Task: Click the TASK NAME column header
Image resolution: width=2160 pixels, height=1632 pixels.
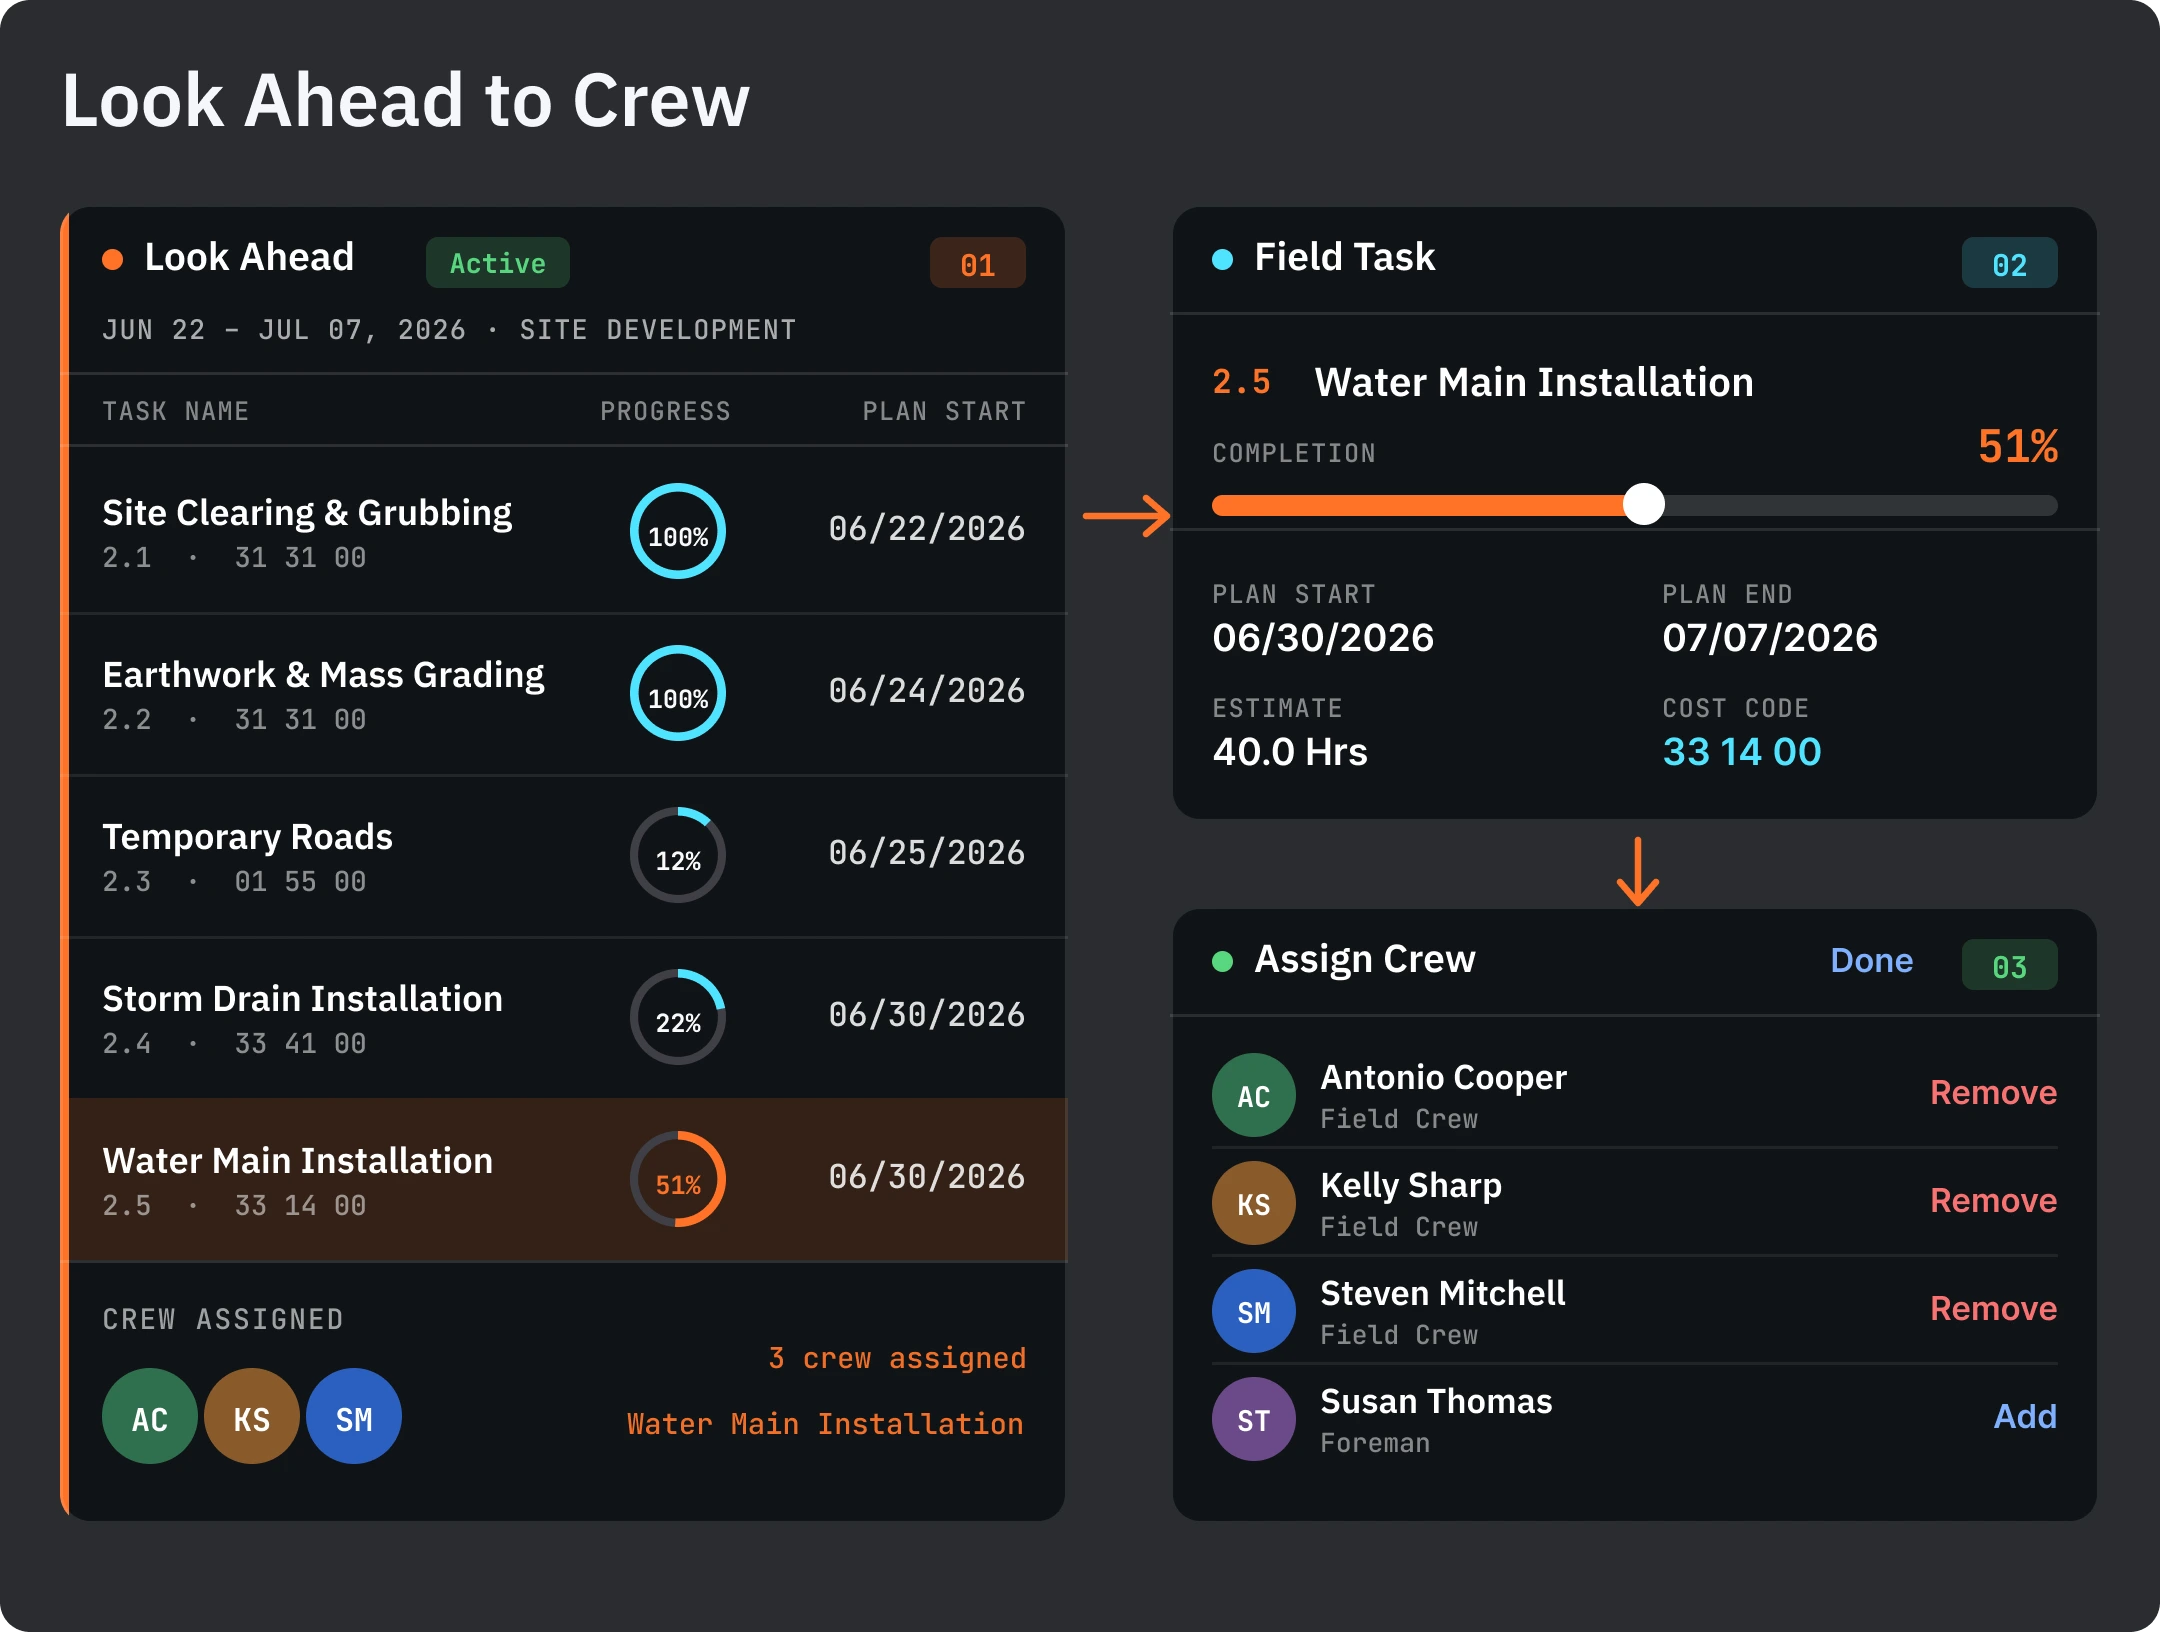Action: coord(175,411)
